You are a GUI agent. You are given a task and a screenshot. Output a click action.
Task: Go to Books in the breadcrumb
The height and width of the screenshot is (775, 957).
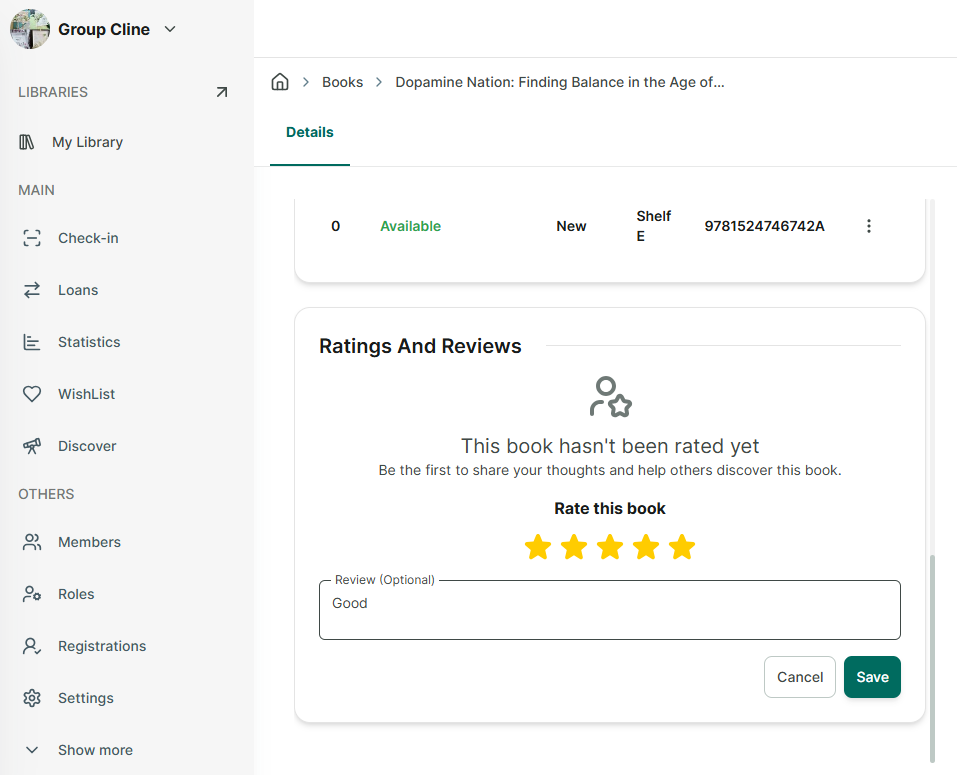[x=342, y=82]
